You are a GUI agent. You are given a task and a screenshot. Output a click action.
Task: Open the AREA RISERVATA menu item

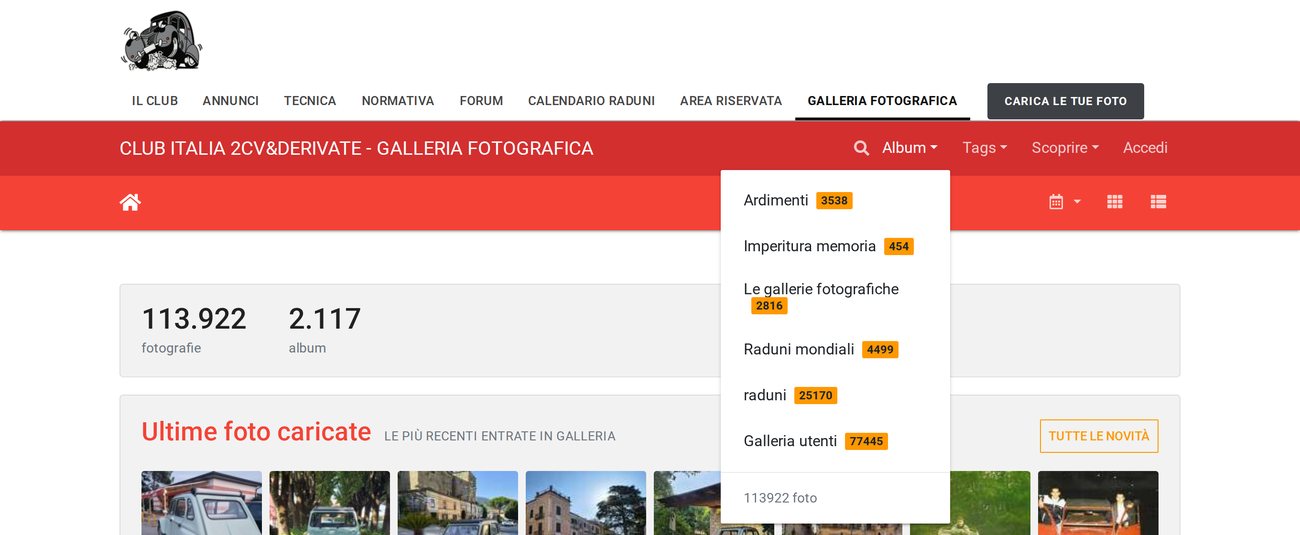coord(731,101)
